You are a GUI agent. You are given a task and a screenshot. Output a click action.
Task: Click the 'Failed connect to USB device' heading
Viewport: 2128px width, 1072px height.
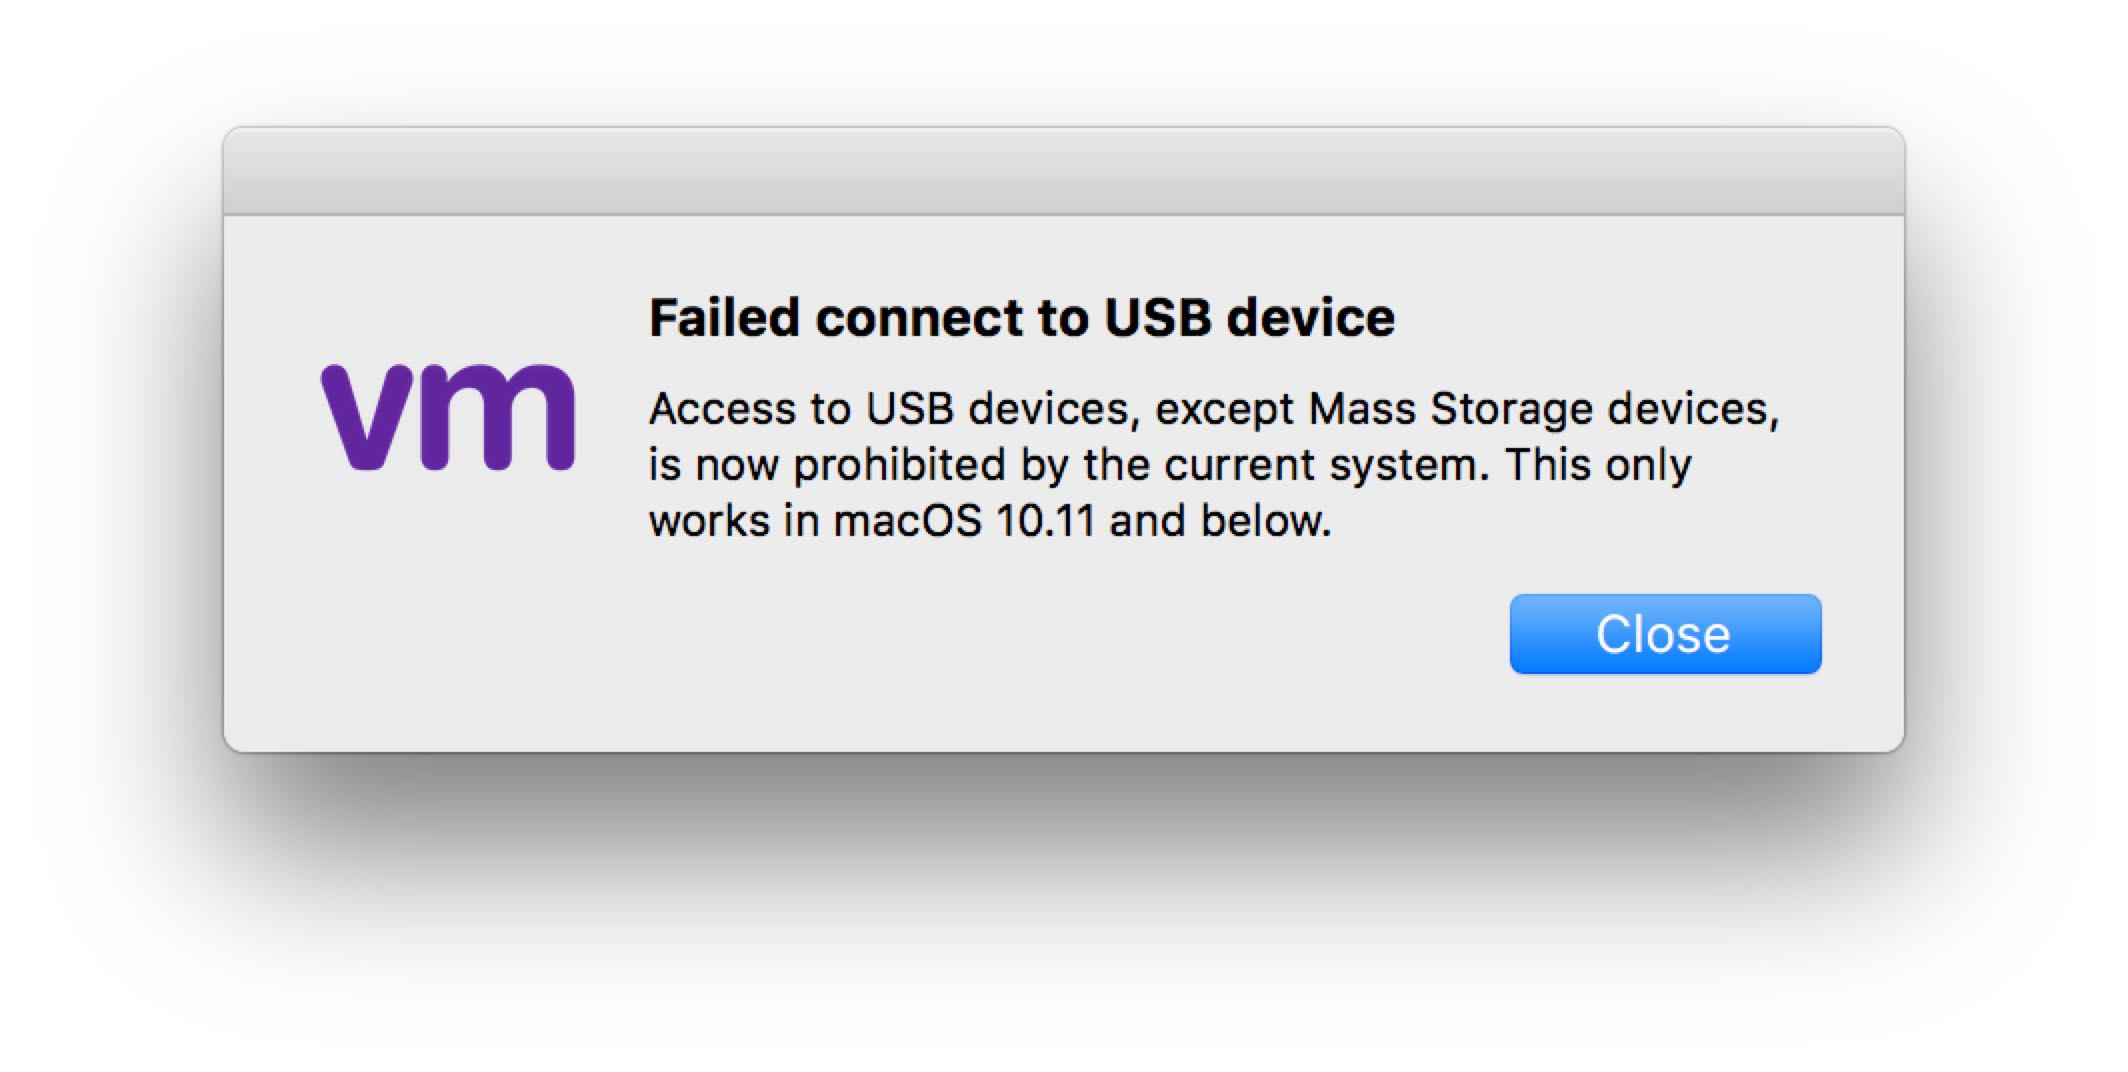click(1021, 318)
